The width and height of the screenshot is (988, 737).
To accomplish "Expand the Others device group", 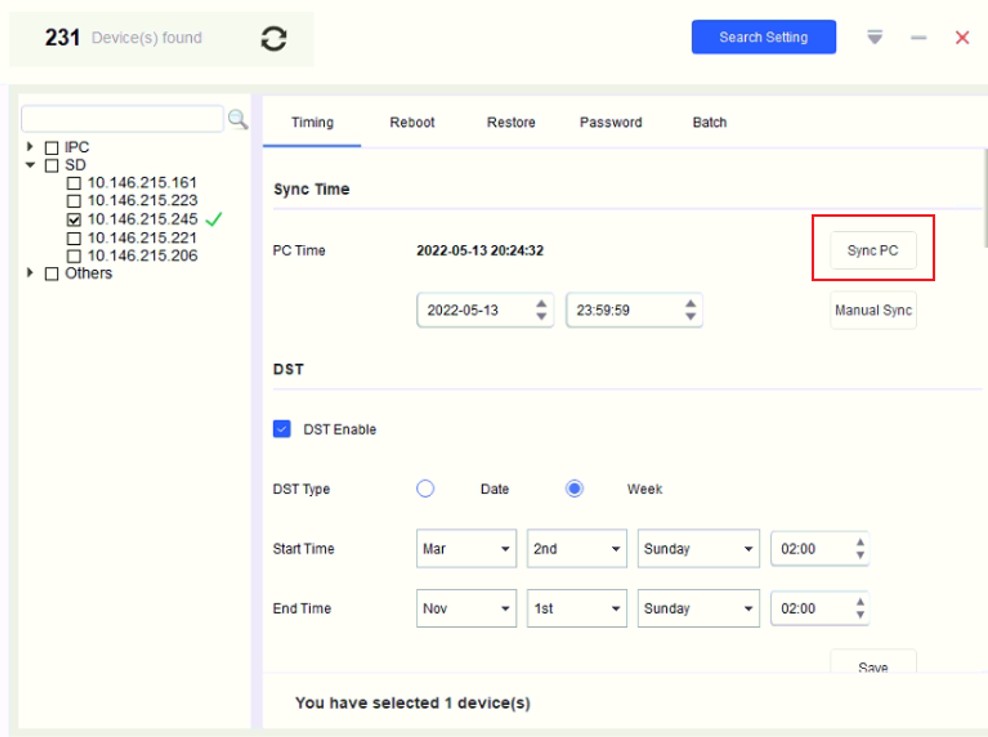I will [31, 273].
